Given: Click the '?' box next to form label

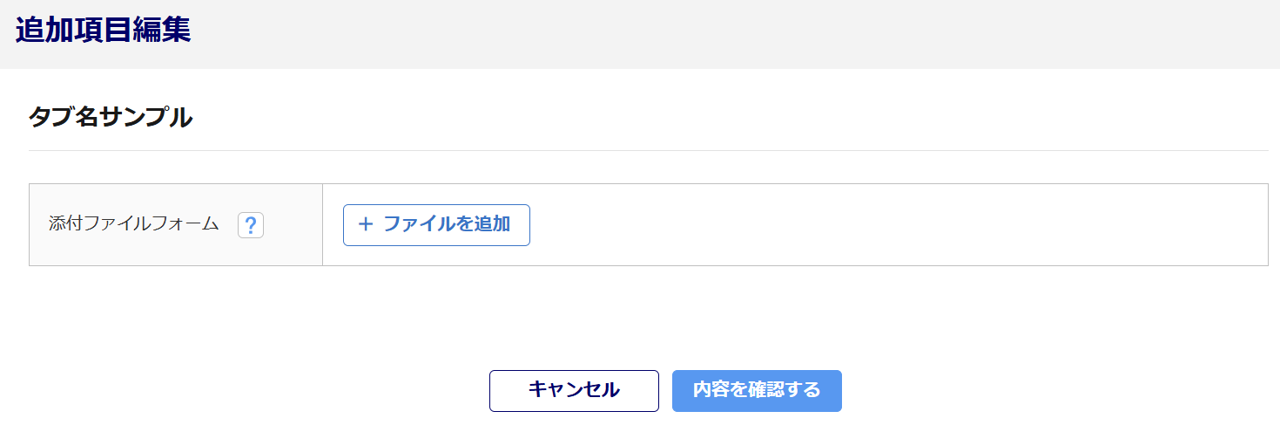Looking at the screenshot, I should pos(251,225).
